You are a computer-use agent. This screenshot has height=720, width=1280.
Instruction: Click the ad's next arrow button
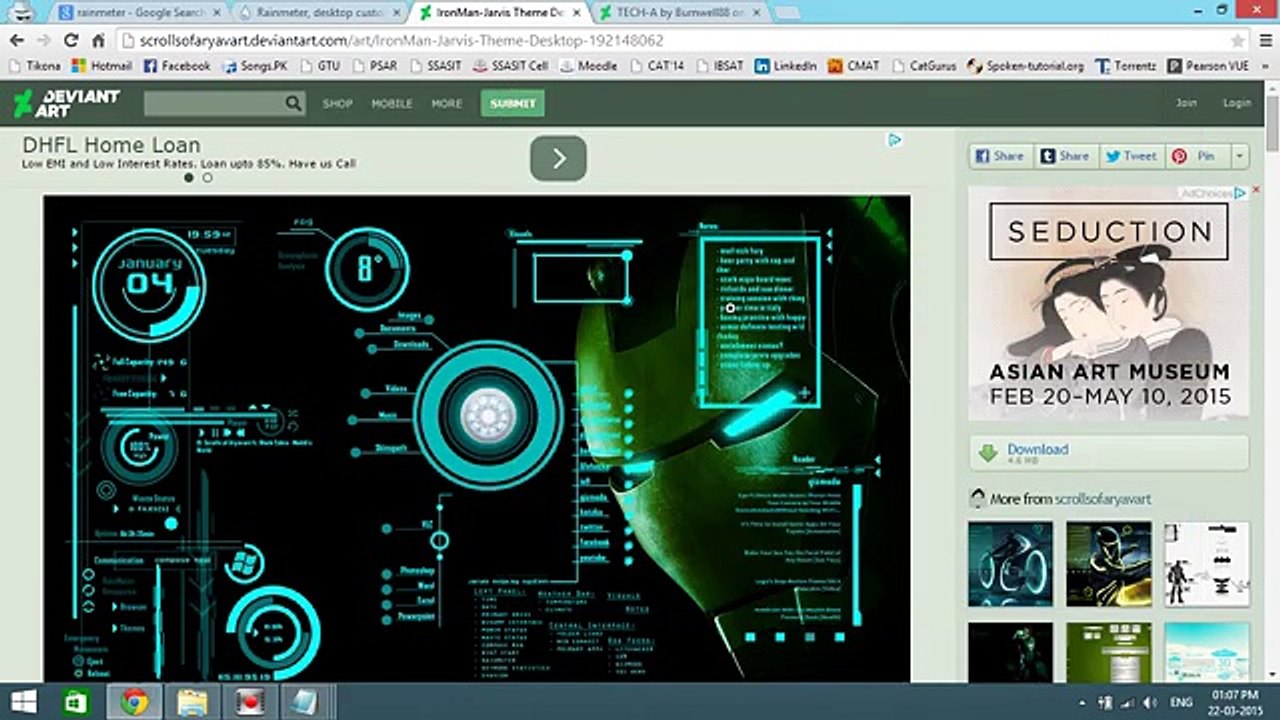[x=558, y=158]
